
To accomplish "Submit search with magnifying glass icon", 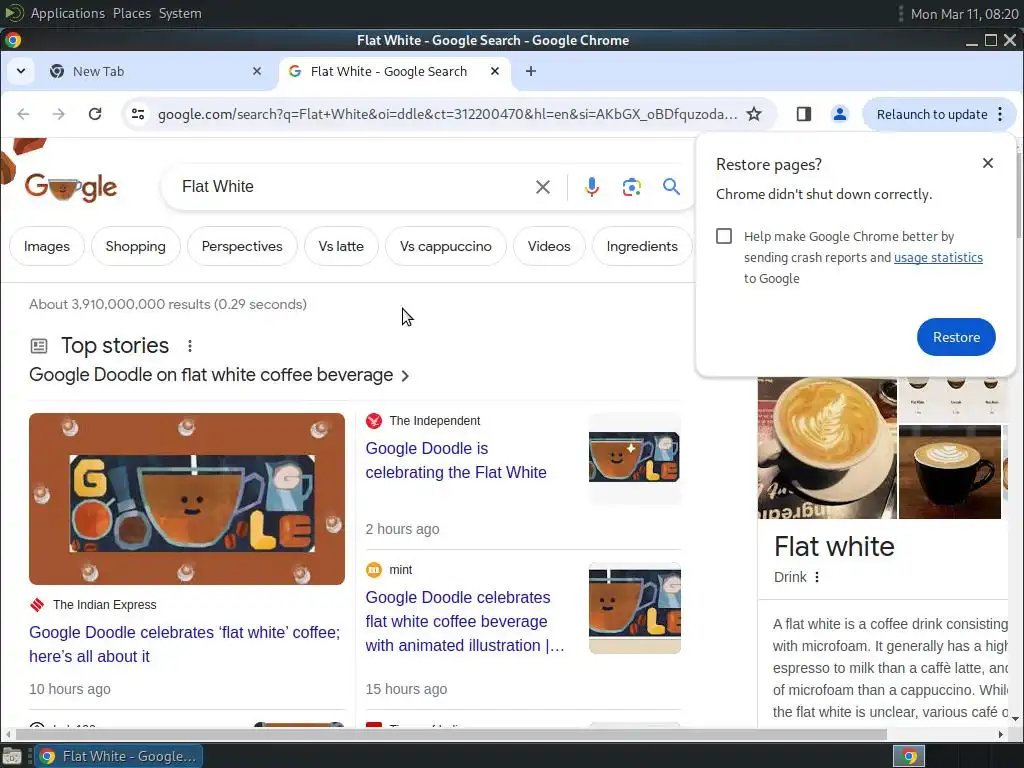I will (671, 187).
